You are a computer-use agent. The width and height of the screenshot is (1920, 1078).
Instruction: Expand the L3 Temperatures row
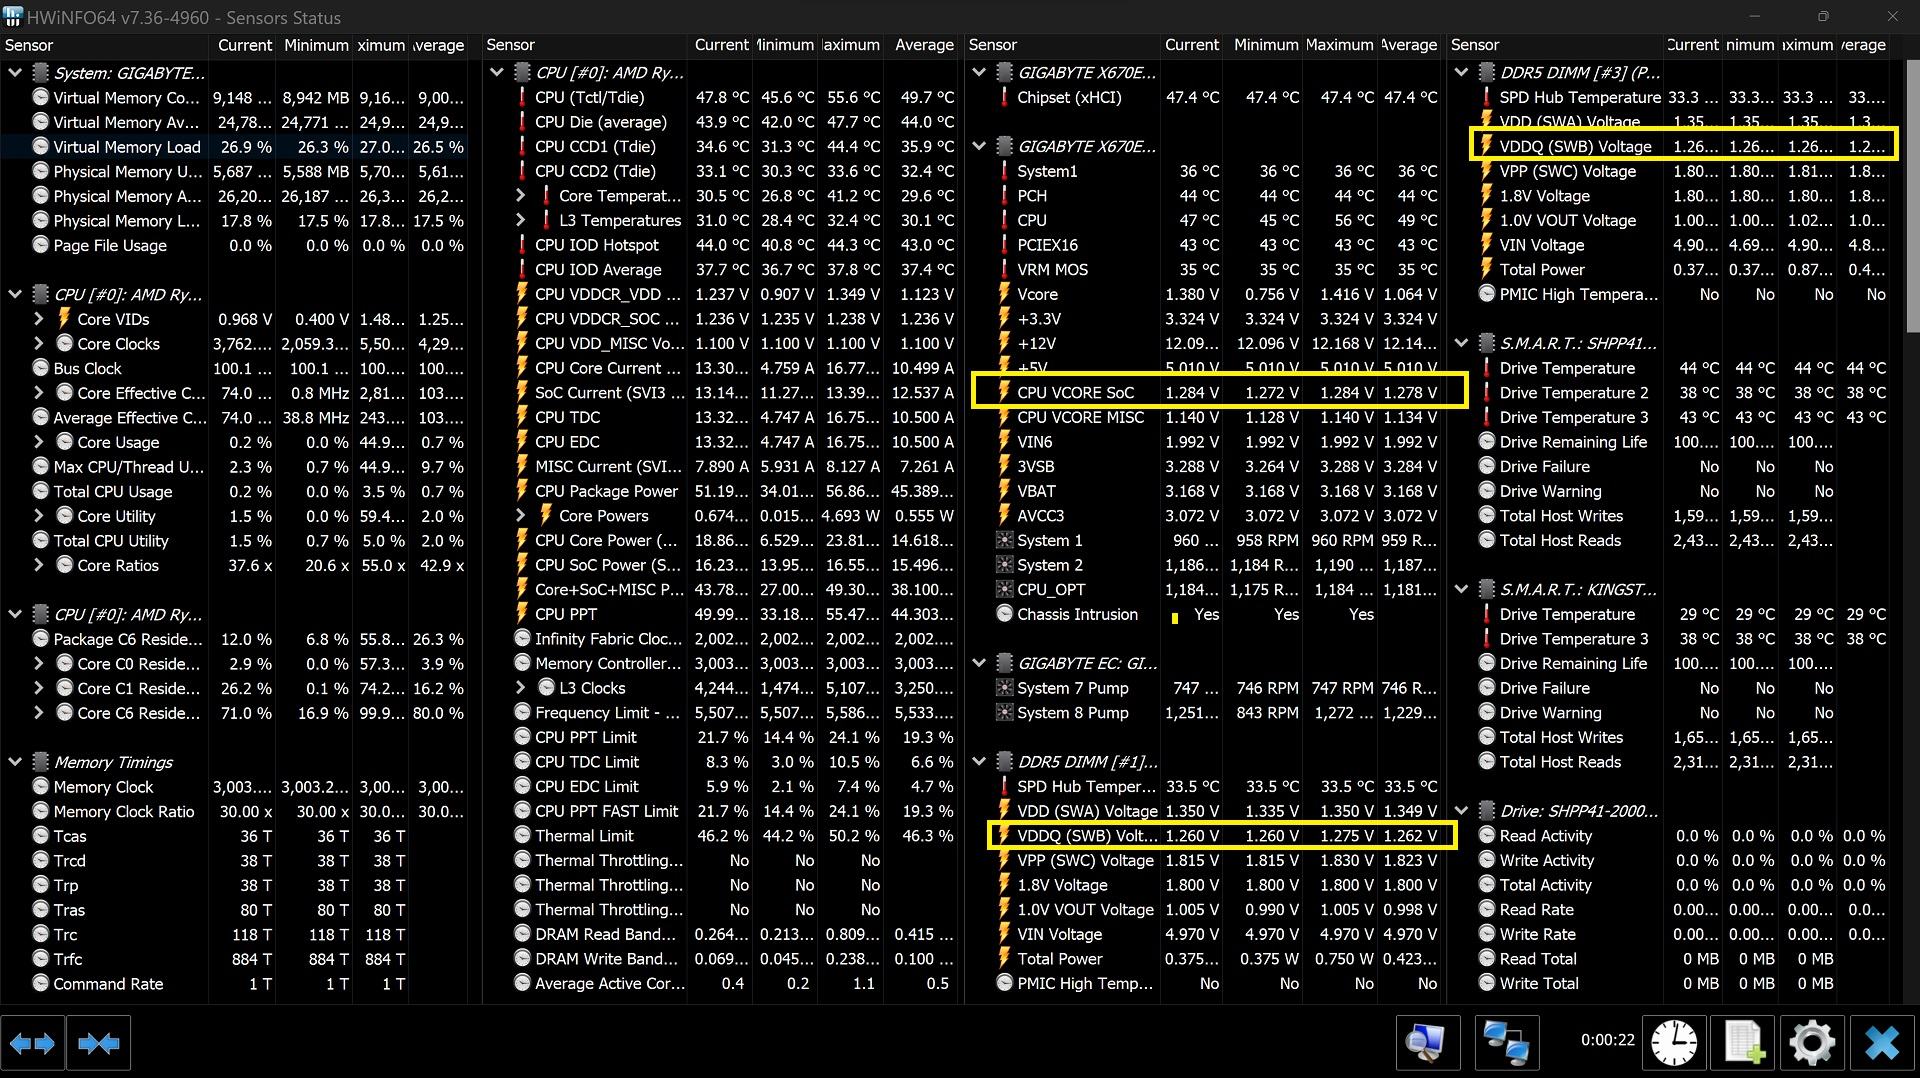(521, 220)
